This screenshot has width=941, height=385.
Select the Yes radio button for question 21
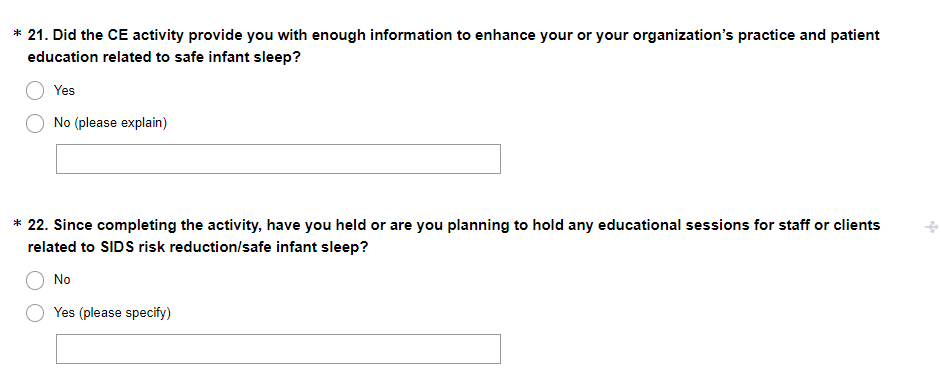pos(35,91)
